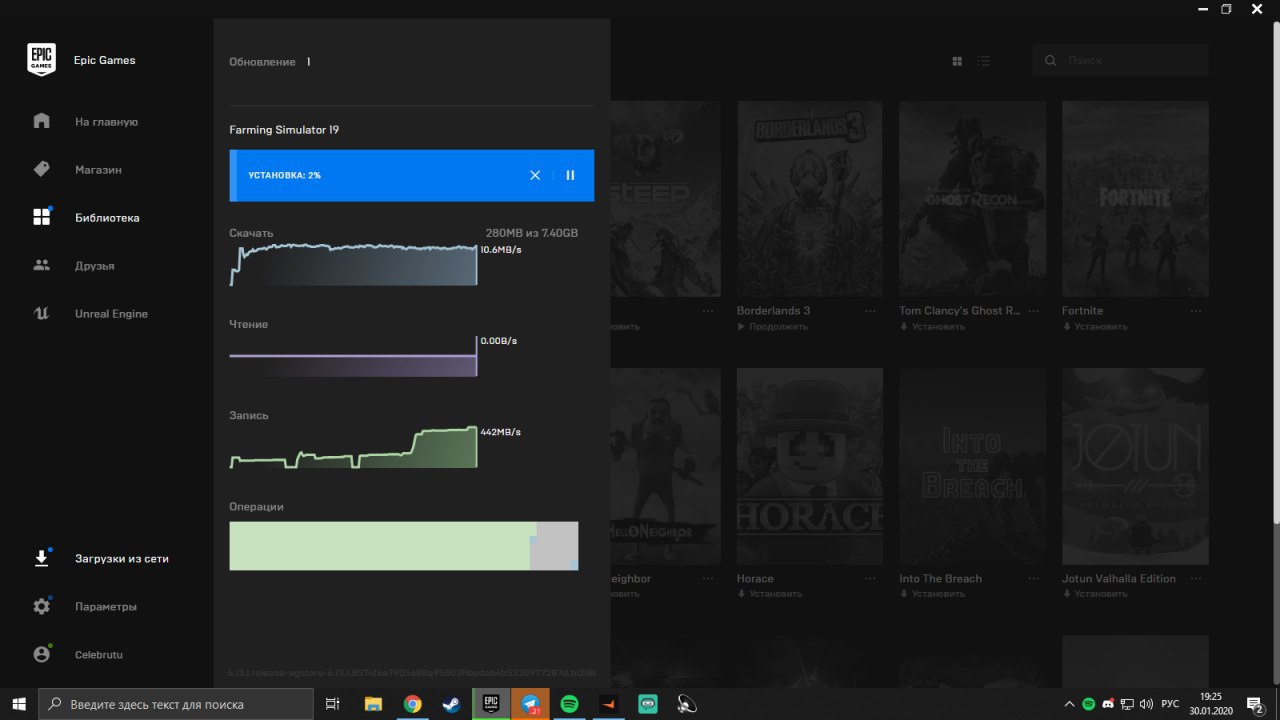The height and width of the screenshot is (720, 1280).
Task: Open the three-dots menu for Borderlands 3
Action: tap(871, 311)
